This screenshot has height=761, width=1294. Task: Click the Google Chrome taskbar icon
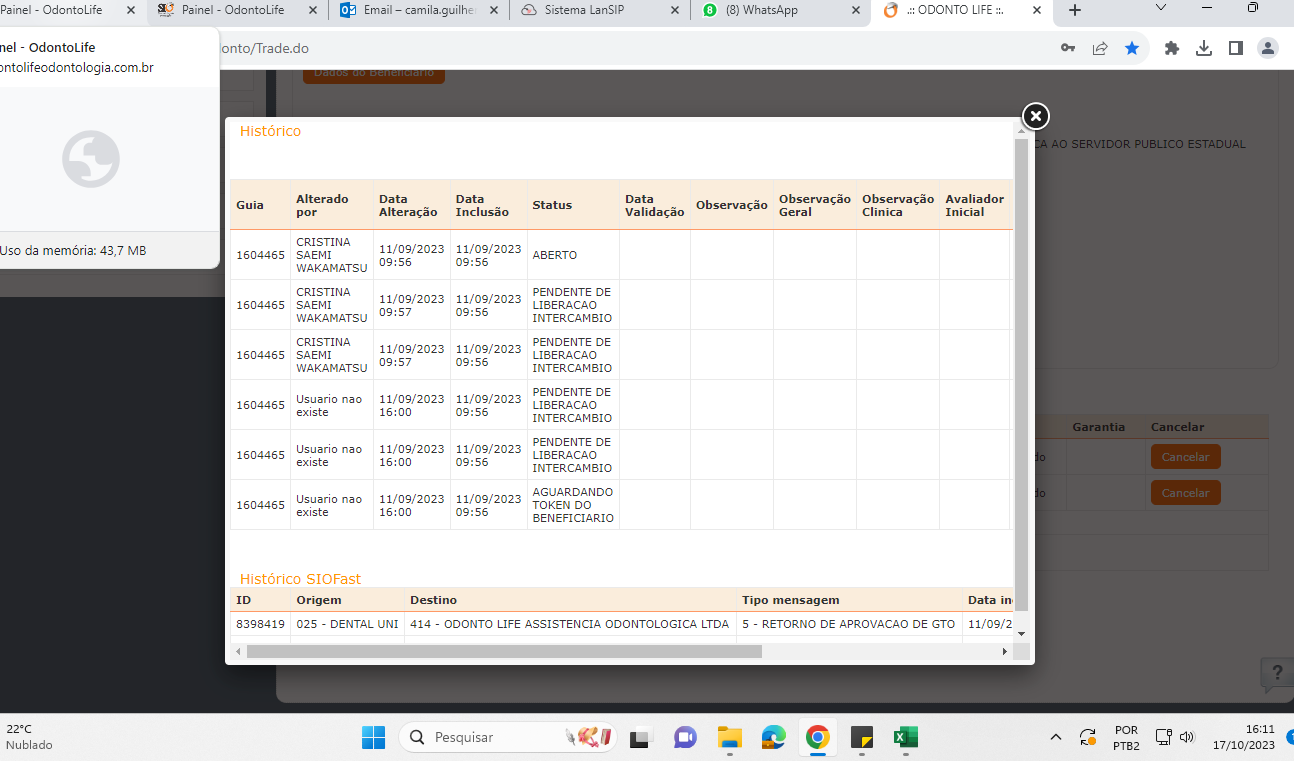[818, 738]
